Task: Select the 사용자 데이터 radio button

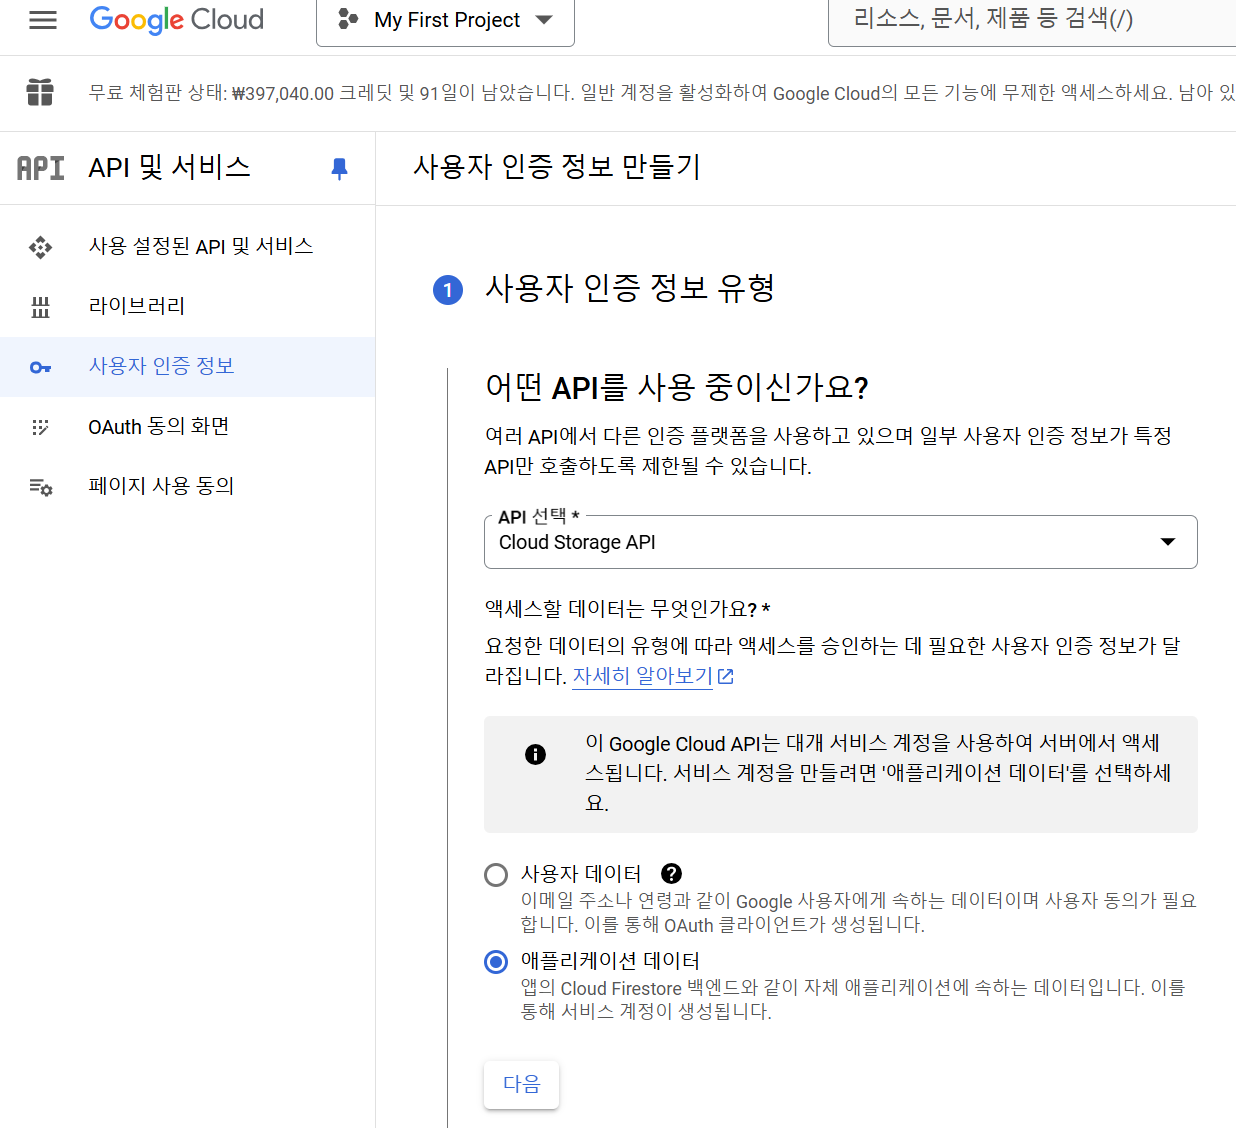Action: (x=496, y=875)
